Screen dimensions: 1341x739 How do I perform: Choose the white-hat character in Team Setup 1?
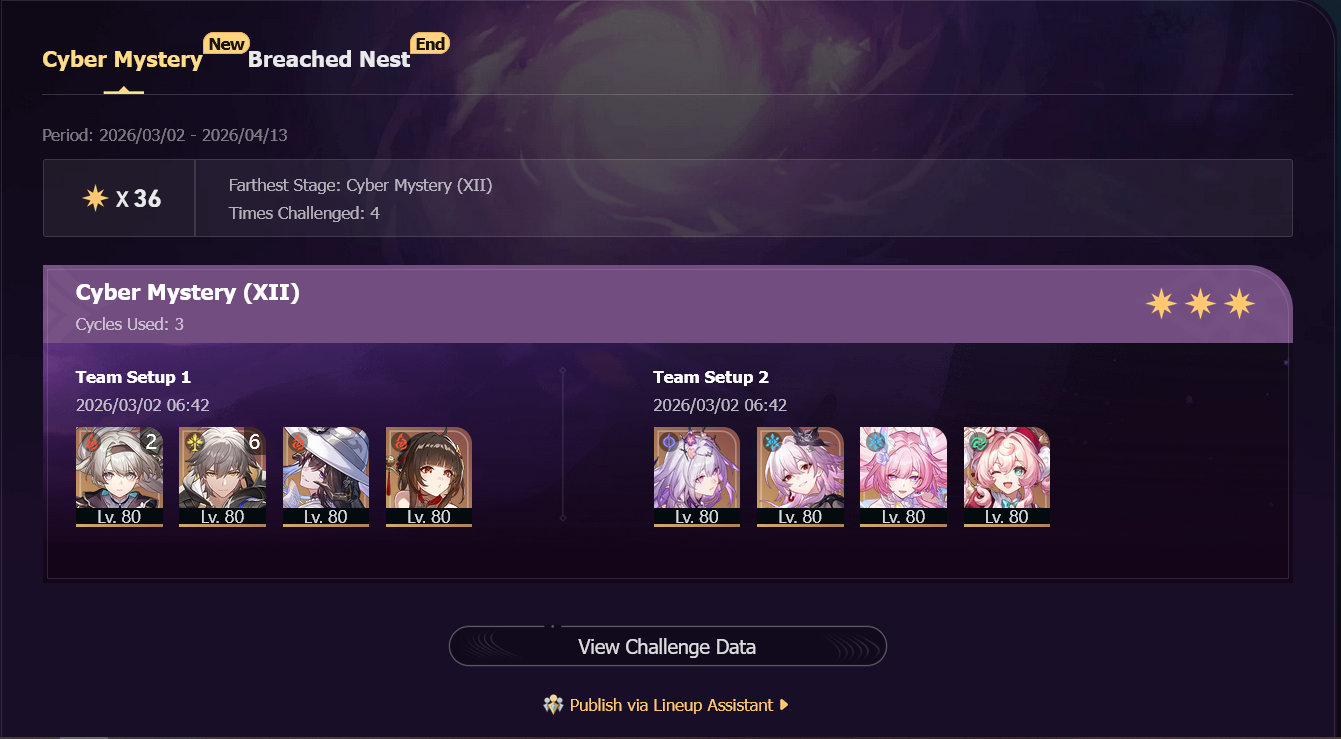pyautogui.click(x=326, y=477)
